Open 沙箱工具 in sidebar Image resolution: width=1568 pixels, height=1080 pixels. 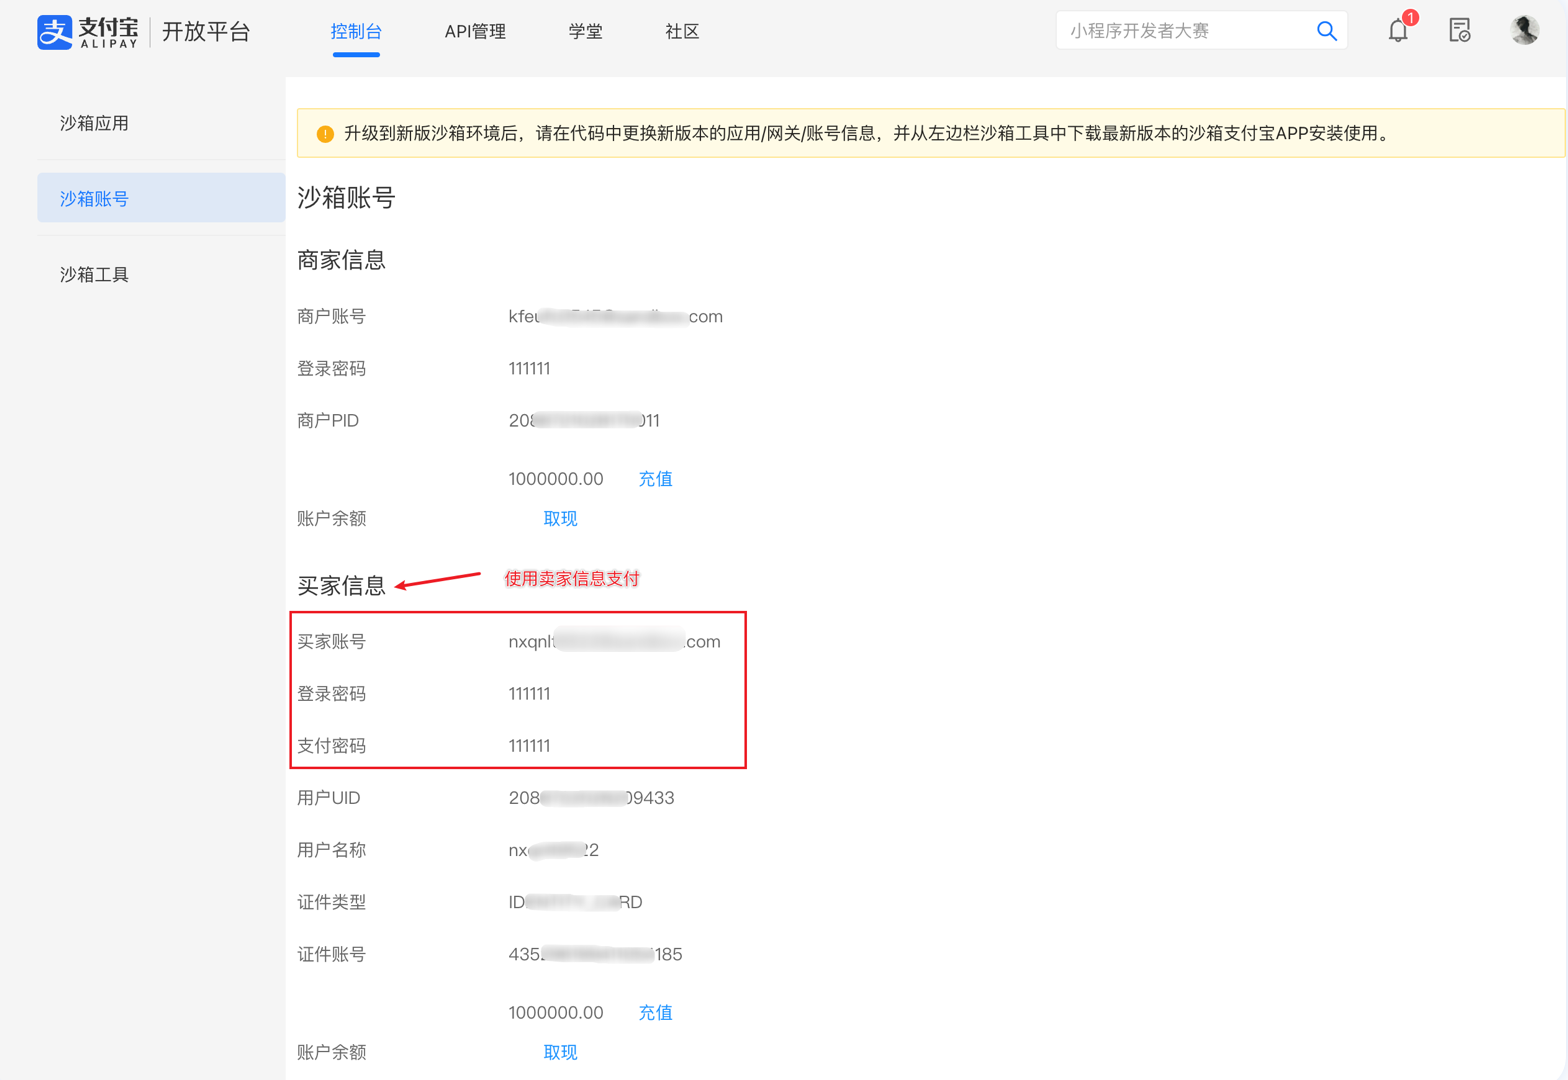94,274
